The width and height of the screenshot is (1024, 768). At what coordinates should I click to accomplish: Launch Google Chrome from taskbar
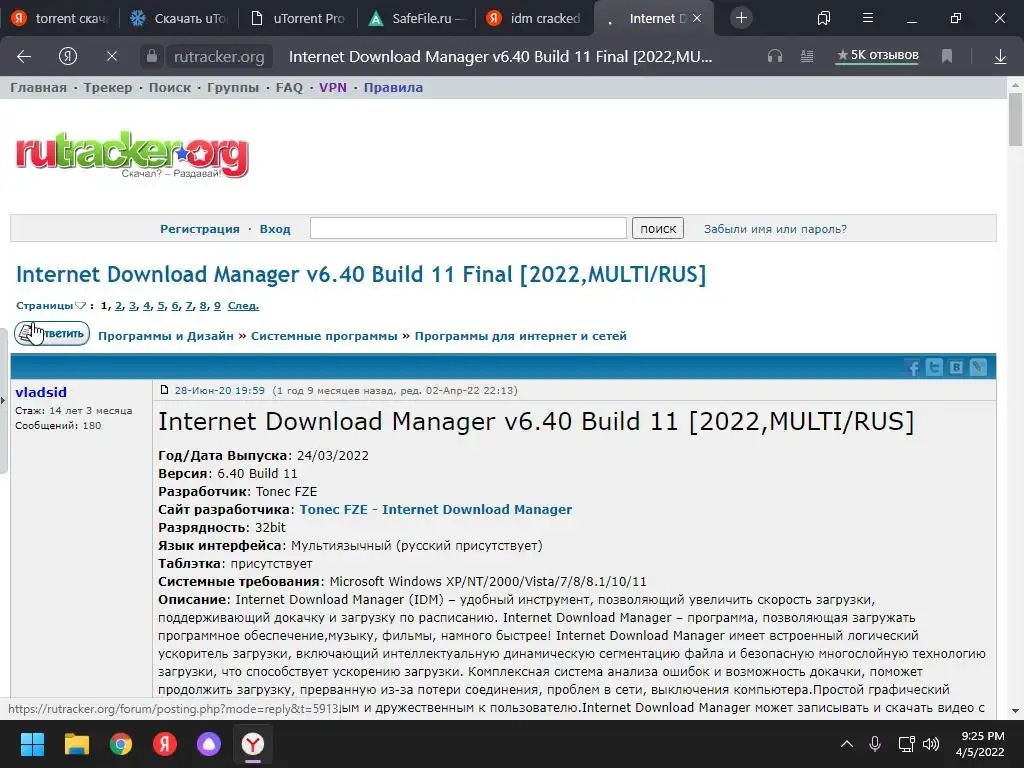pos(121,744)
